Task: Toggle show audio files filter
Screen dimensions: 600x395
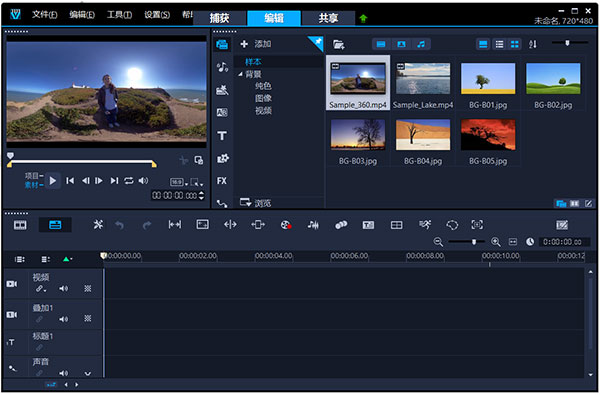Action: pos(421,44)
